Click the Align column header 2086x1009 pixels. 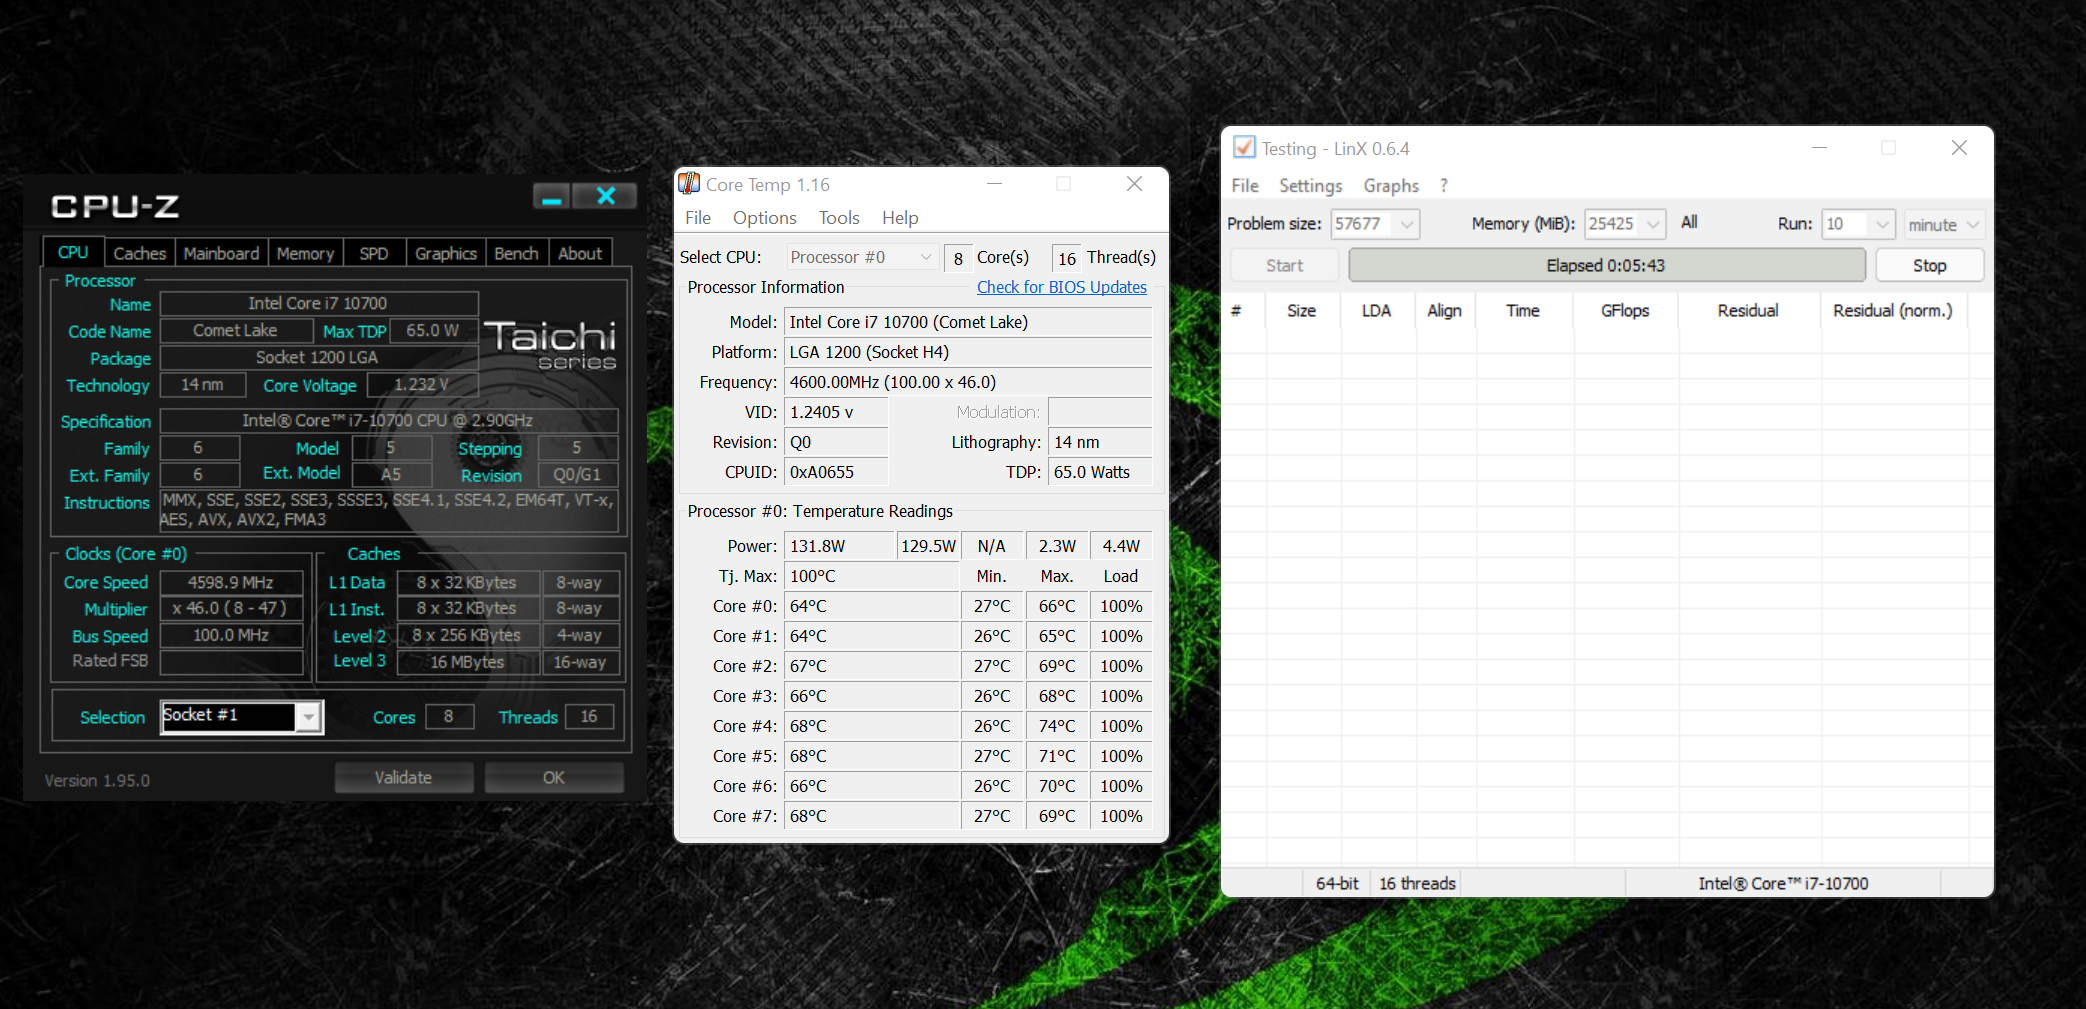pyautogui.click(x=1445, y=311)
